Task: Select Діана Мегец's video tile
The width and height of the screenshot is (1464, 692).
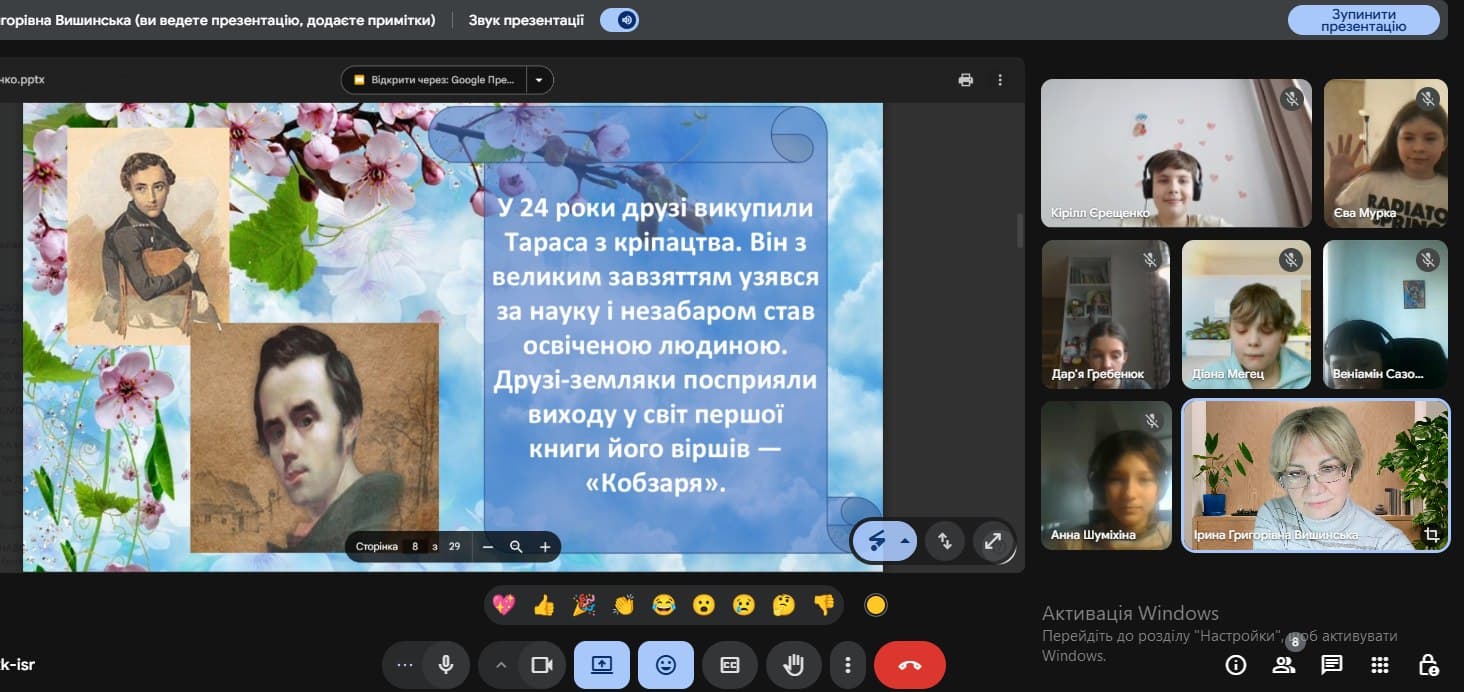Action: 1247,314
